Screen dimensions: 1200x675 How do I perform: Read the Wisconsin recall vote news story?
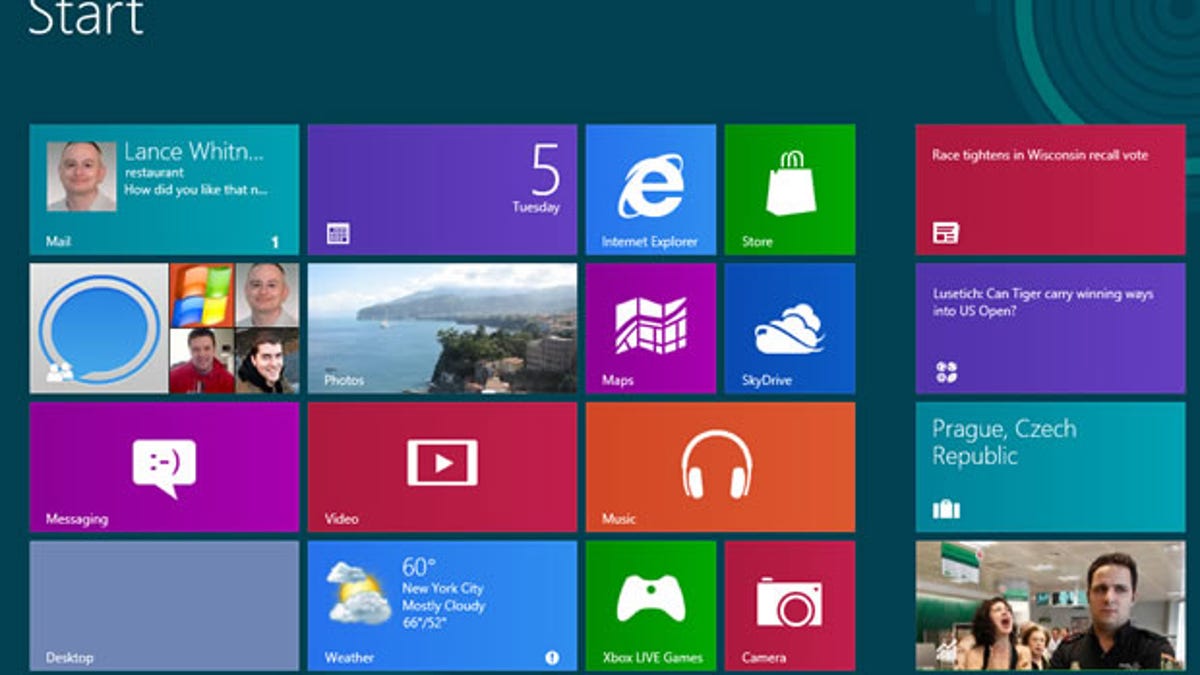(x=1050, y=189)
